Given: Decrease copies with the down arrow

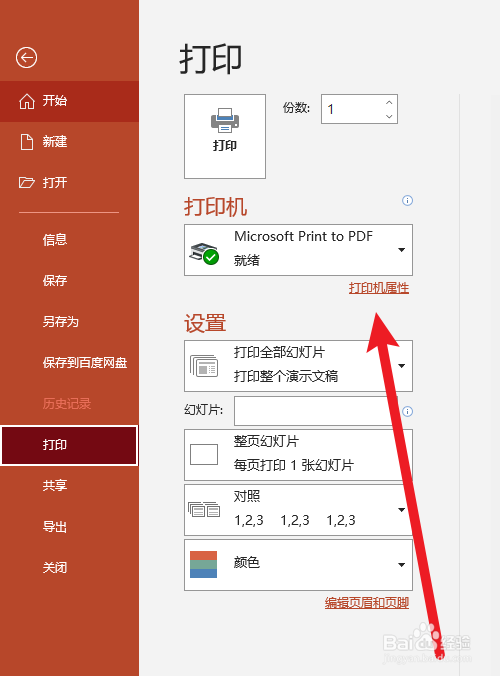Looking at the screenshot, I should [x=389, y=116].
